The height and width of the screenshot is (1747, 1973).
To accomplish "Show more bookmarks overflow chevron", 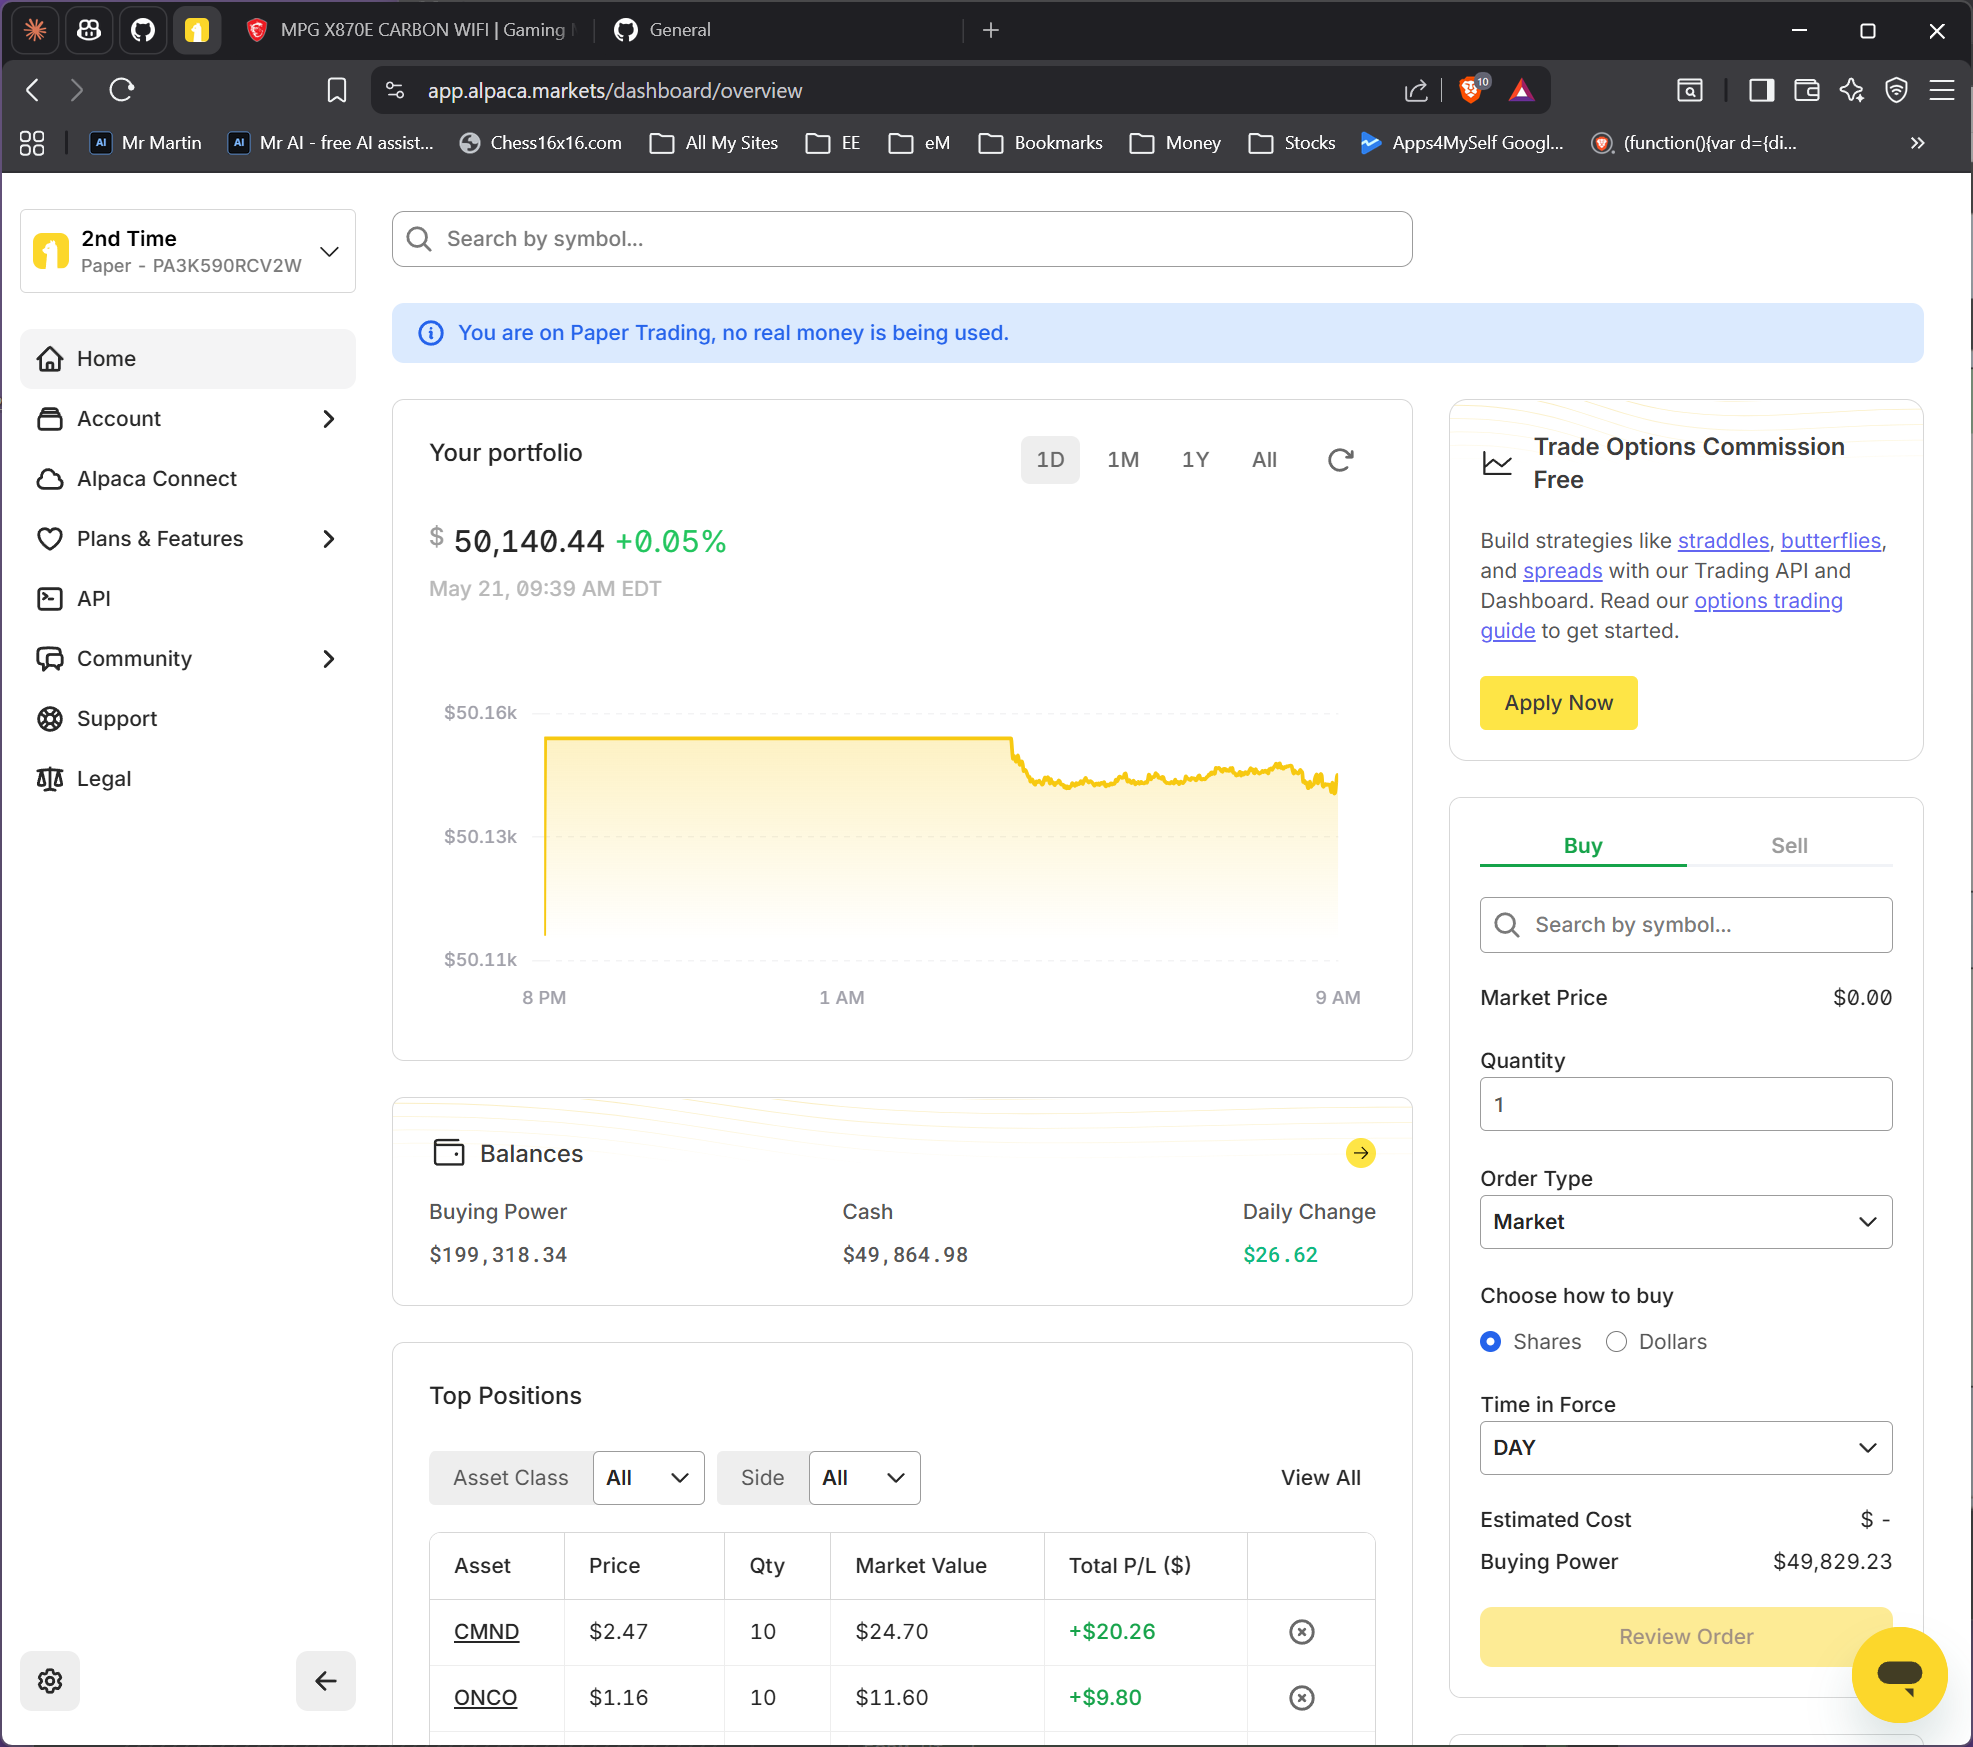I will point(1917,143).
